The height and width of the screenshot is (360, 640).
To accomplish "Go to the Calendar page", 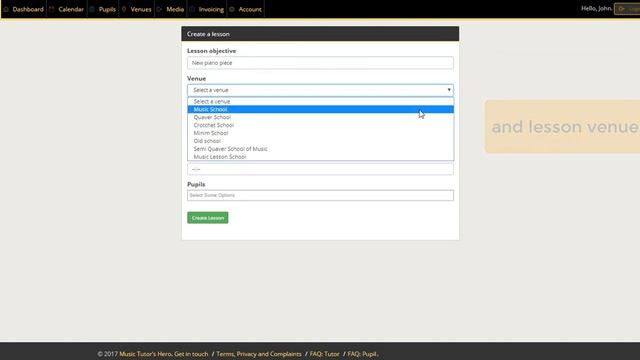I will tap(67, 9).
